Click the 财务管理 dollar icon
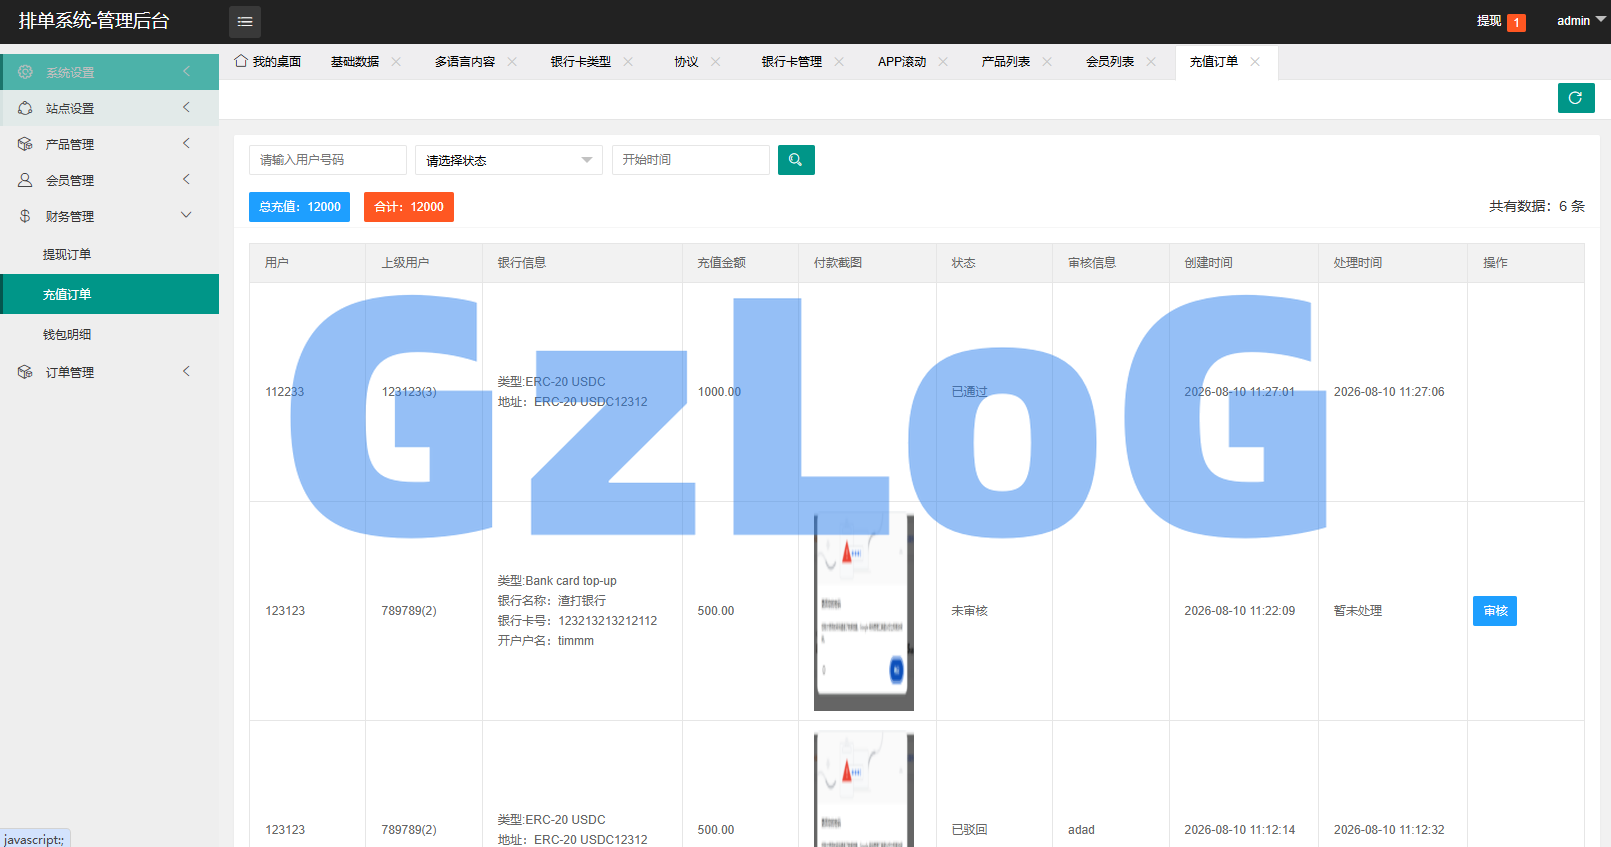1611x847 pixels. tap(25, 216)
